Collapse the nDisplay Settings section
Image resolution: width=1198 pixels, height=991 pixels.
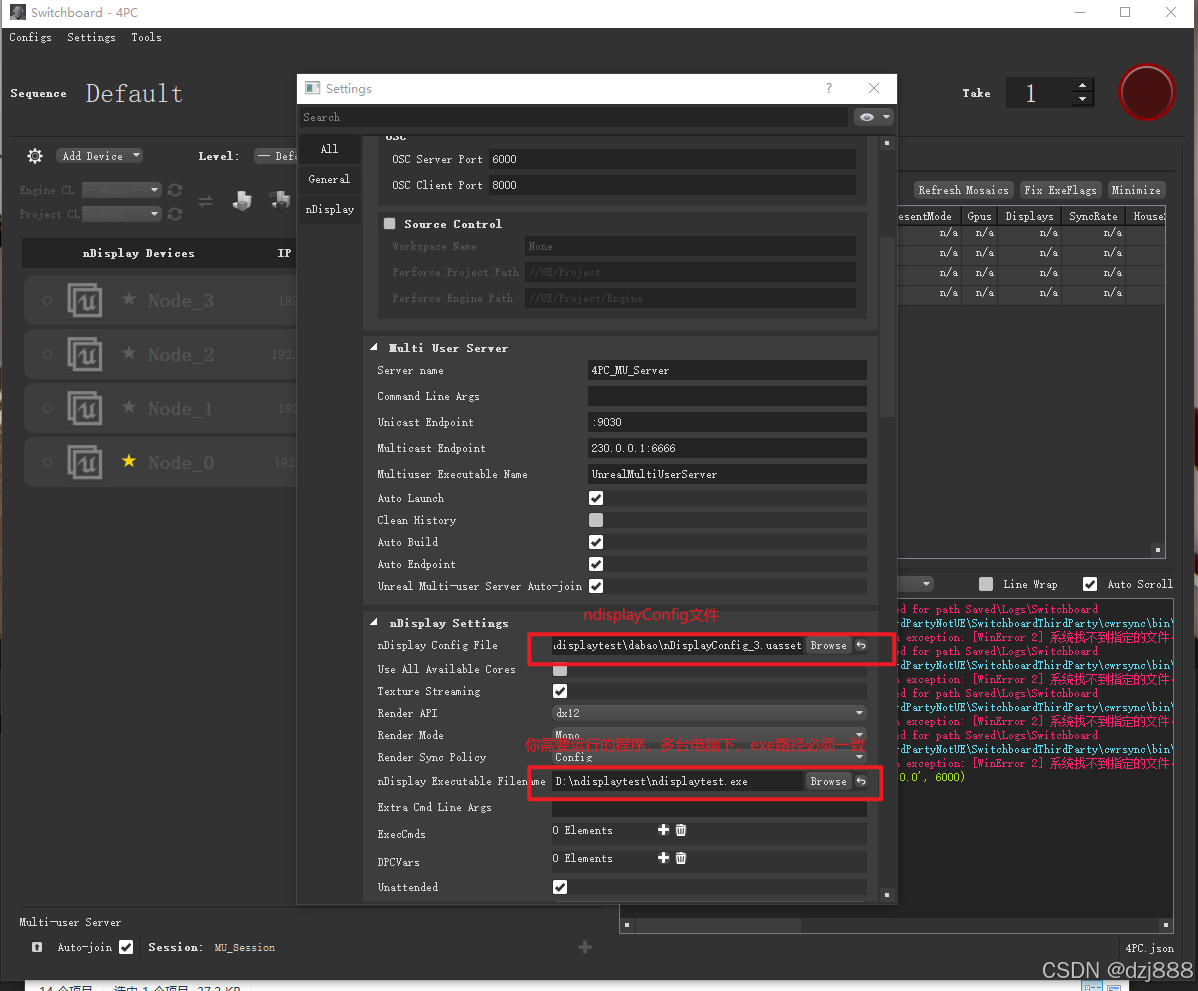[x=374, y=623]
